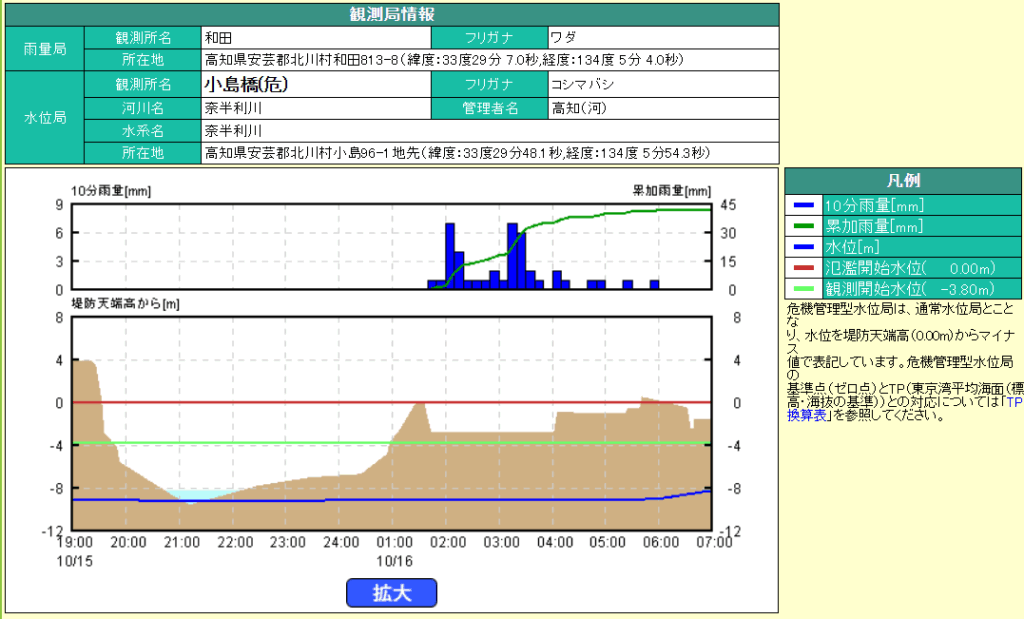Click the 高知(河) administrator name cell
This screenshot has height=619, width=1024.
pos(662,108)
